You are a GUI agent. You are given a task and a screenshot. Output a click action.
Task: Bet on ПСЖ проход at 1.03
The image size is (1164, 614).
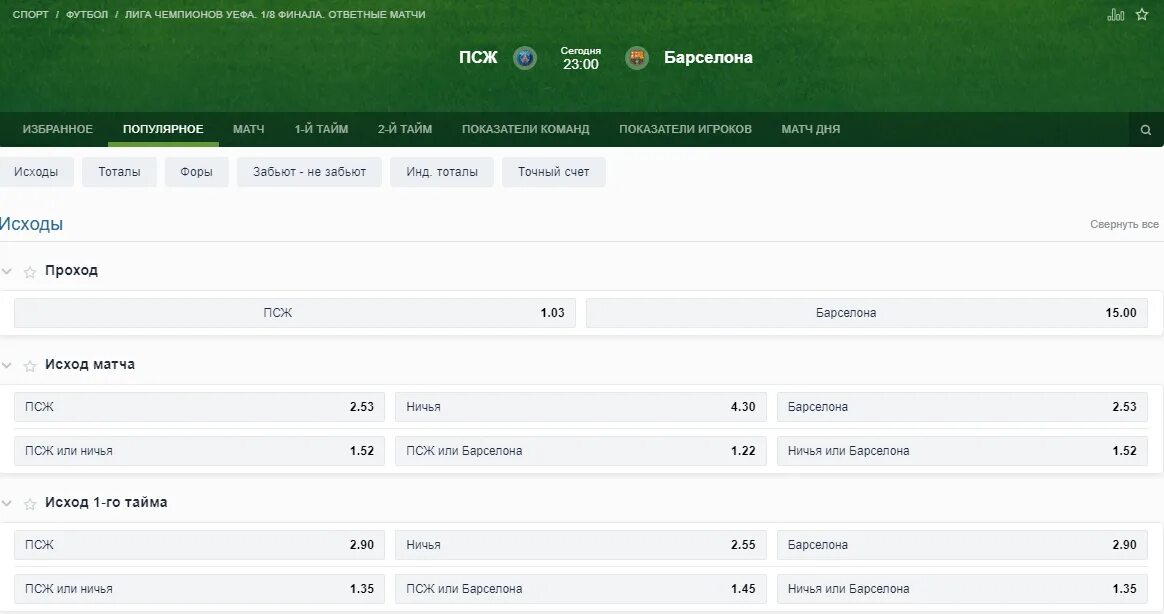[x=295, y=313]
